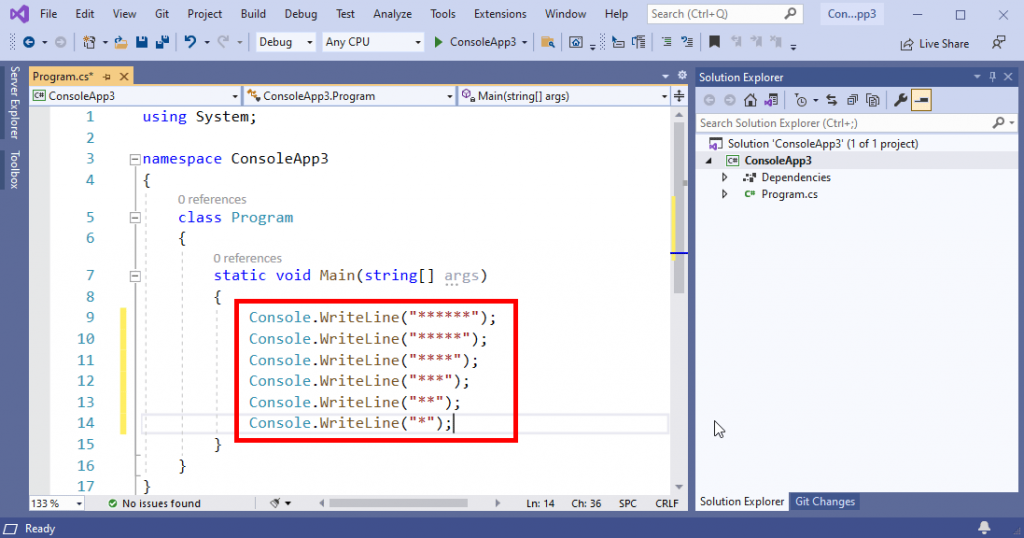Viewport: 1024px width, 538px height.
Task: Open the Debug configuration dropdown
Action: tap(285, 42)
